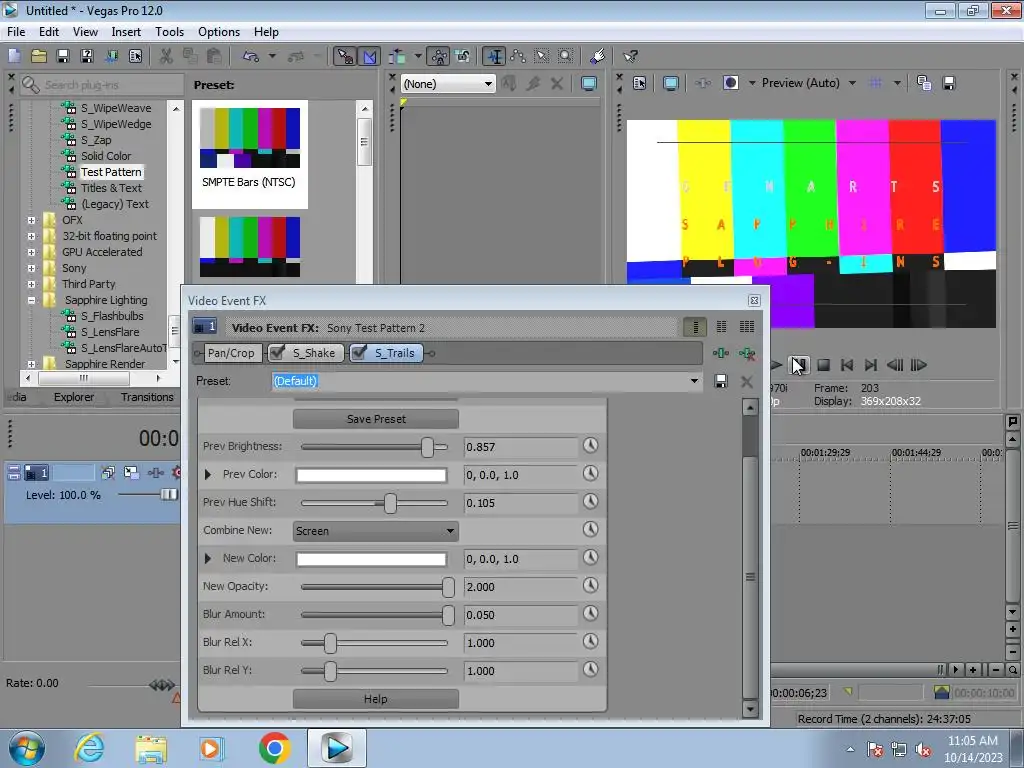Open What's This help icon

[630, 56]
